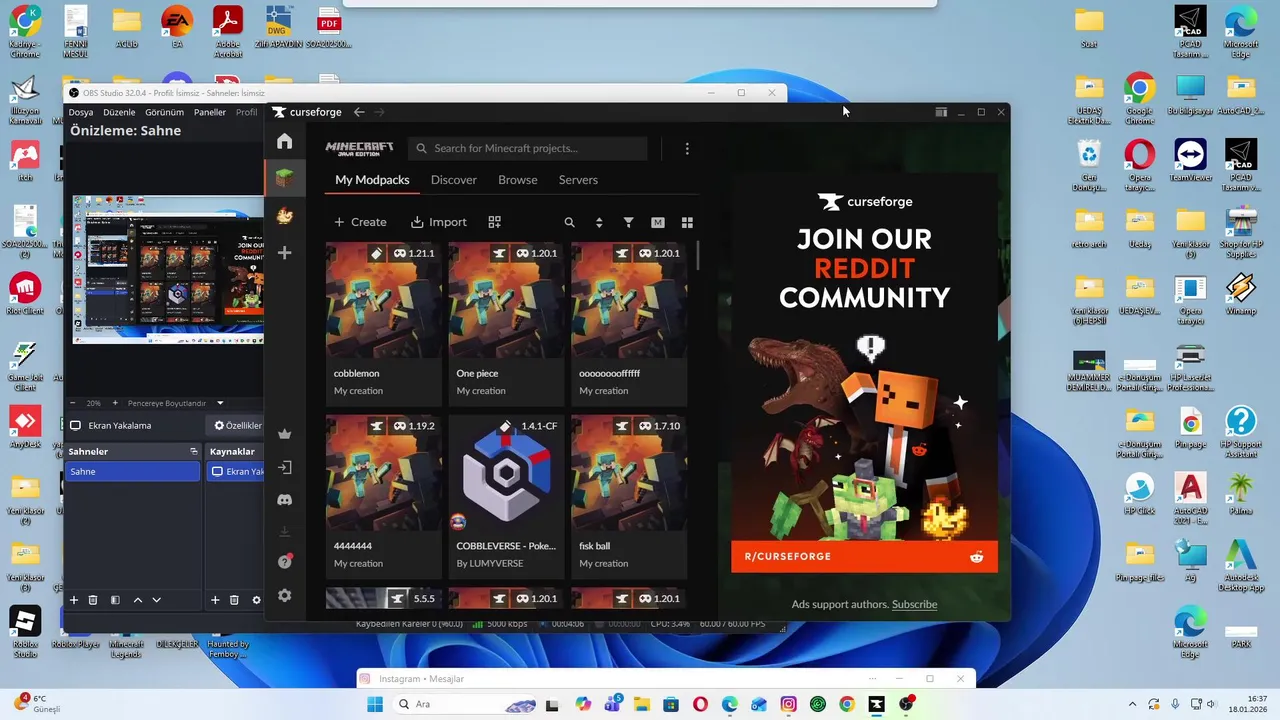Image resolution: width=1280 pixels, height=720 pixels.
Task: Click the scene filters icon in OBS Sahneler toolbar
Action: 115,600
